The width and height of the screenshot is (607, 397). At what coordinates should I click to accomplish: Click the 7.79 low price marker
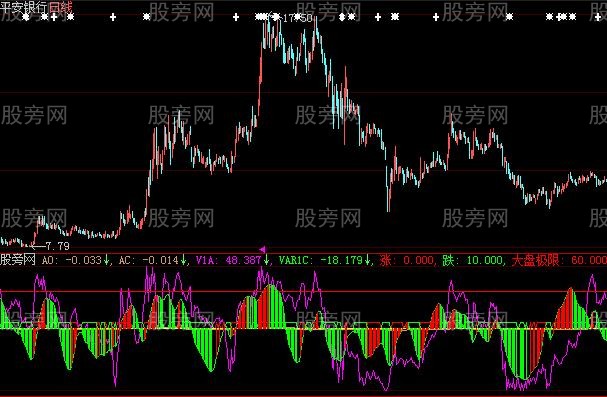58,246
